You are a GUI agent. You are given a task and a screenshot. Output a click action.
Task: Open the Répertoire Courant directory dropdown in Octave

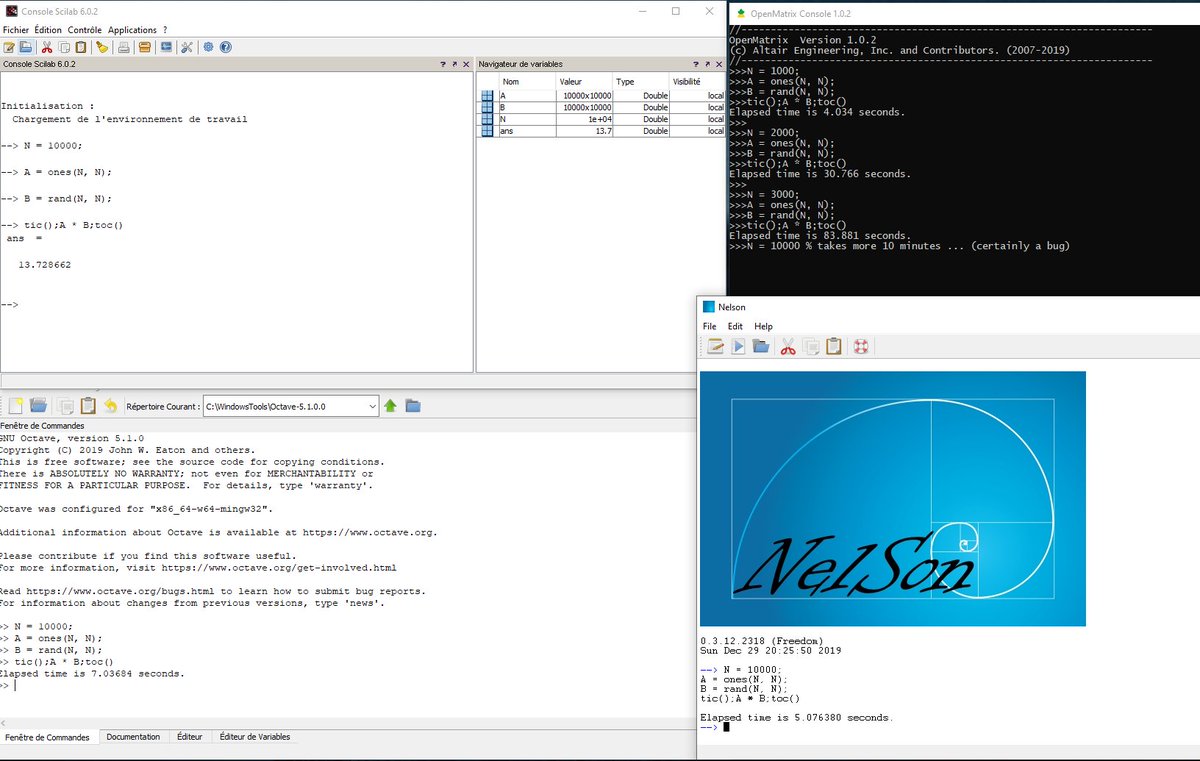tap(372, 405)
